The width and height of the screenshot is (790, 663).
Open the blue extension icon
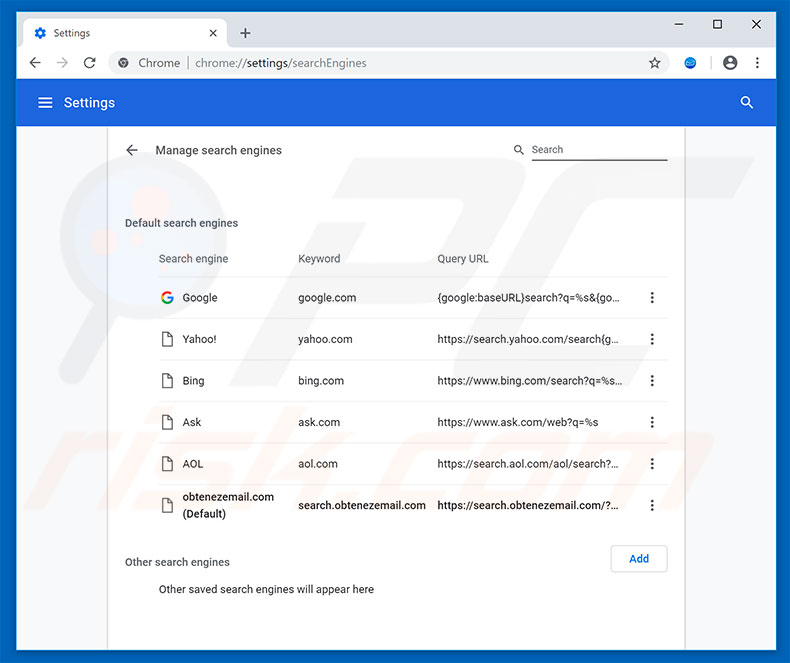(x=690, y=63)
